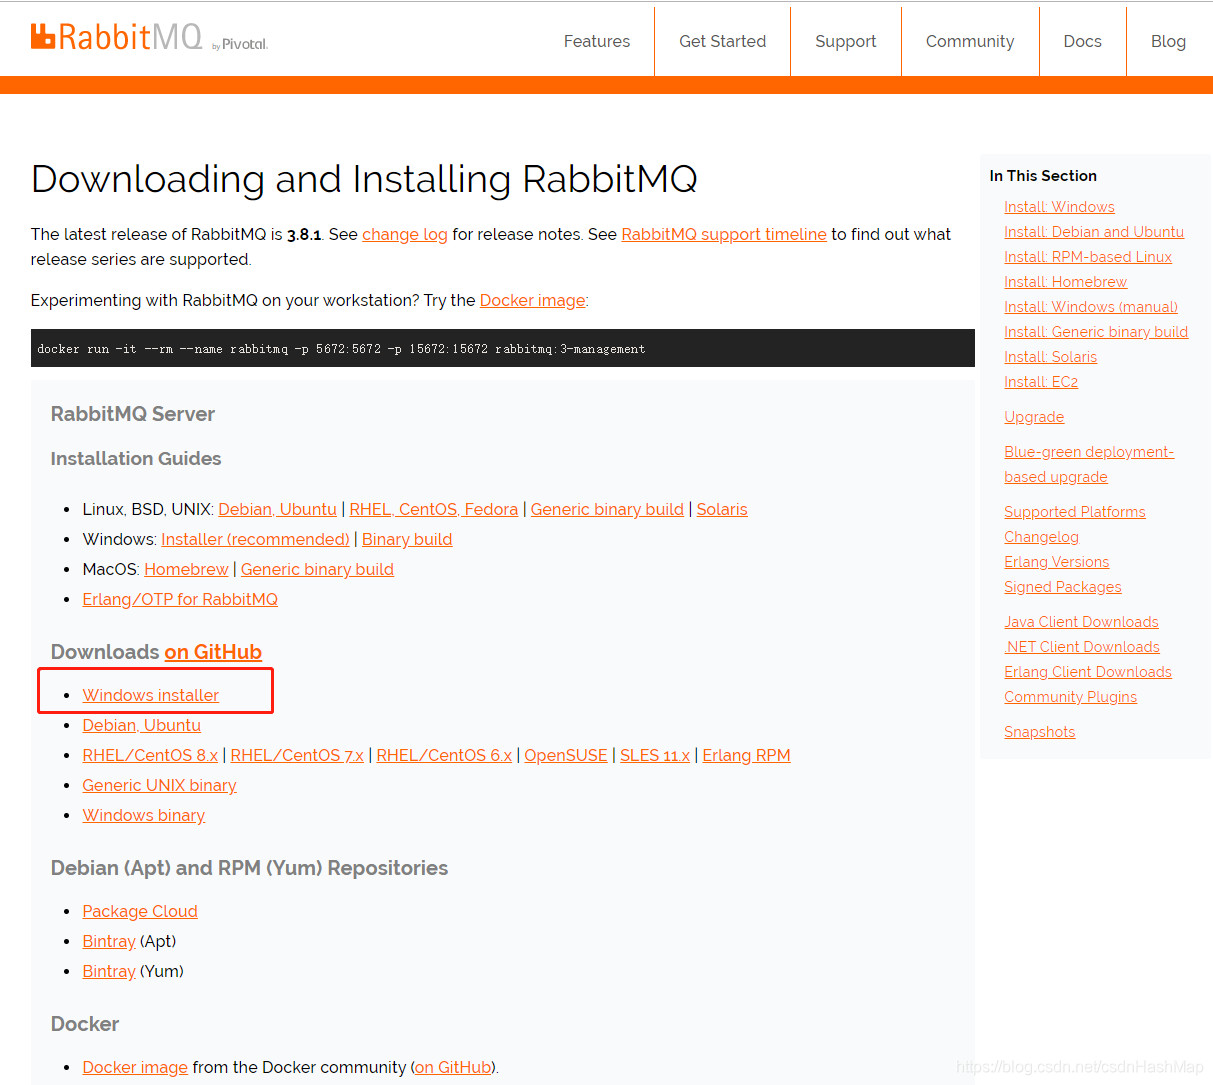The width and height of the screenshot is (1213, 1085).
Task: Open Blue-green deployment-based upgrade link
Action: pos(1089,464)
